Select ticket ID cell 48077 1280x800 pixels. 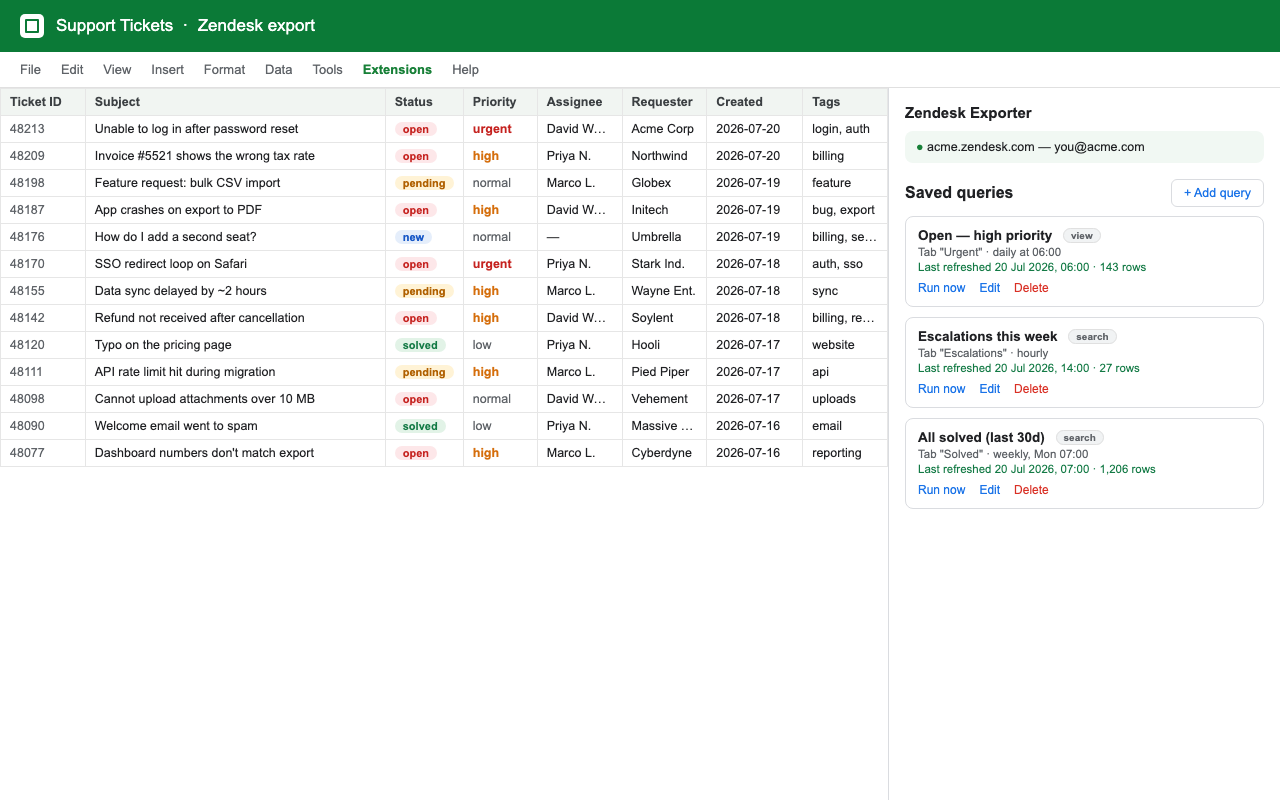coord(43,453)
